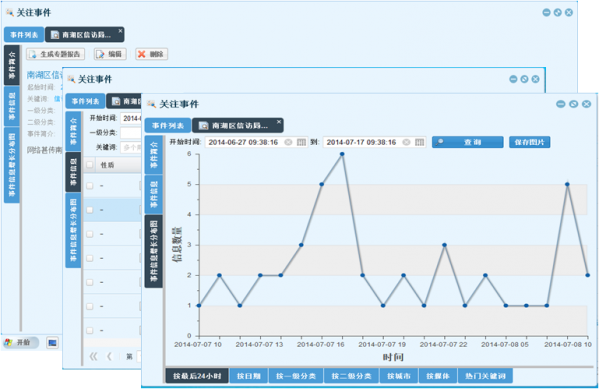The width and height of the screenshot is (600, 389).
Task: Select the 热门关键词 chart view
Action: pos(485,376)
